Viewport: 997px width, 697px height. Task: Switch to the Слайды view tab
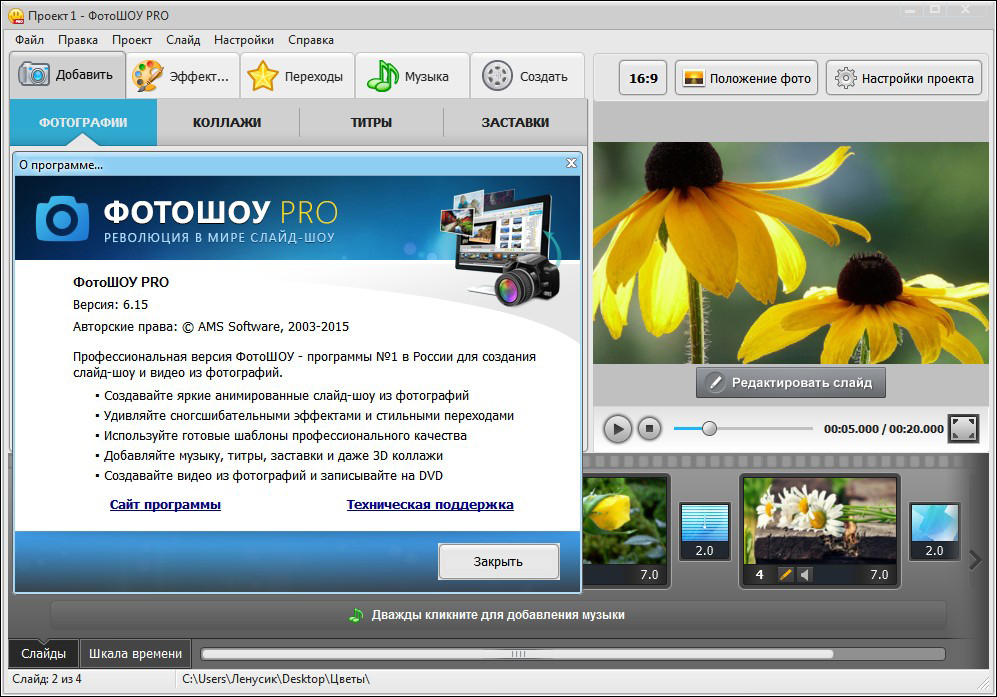point(43,654)
